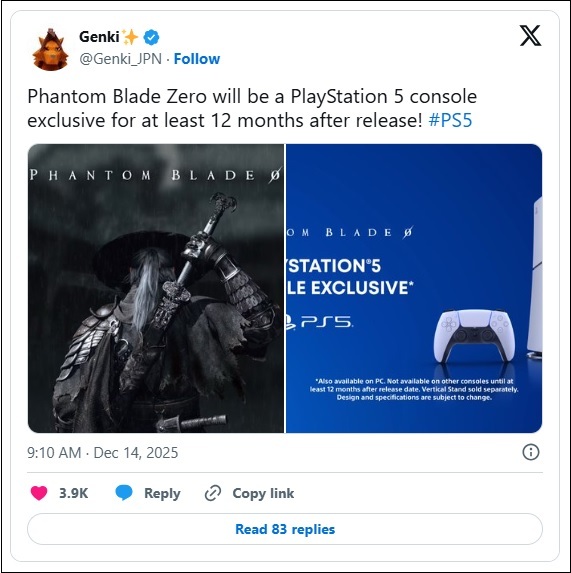Open the 9:10 AM · Dec 14, 2025 timestamp
Image resolution: width=571 pixels, height=573 pixels.
tap(103, 453)
